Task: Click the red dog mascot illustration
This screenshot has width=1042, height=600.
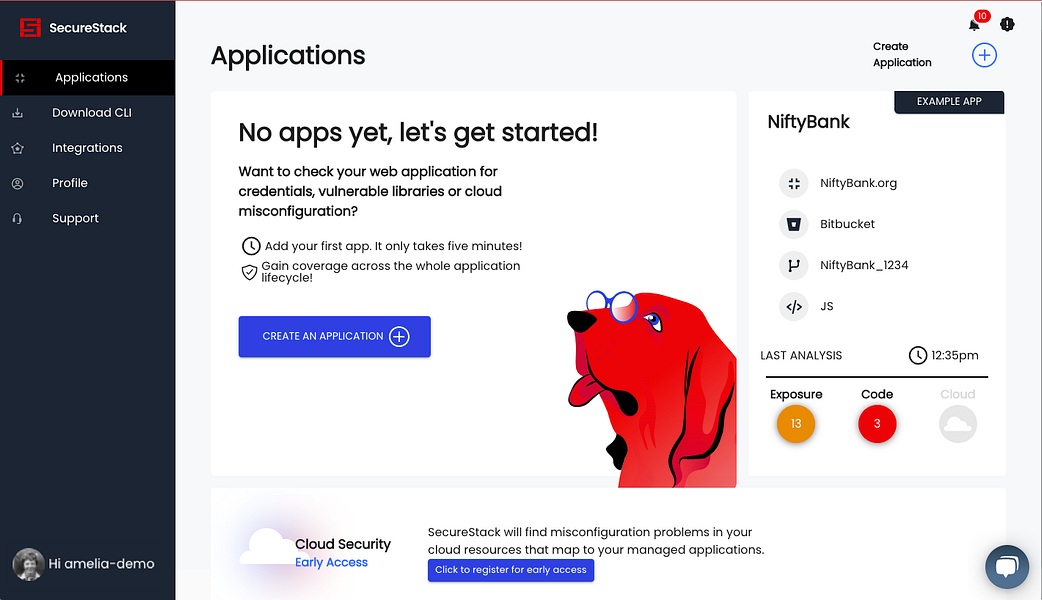Action: (651, 389)
